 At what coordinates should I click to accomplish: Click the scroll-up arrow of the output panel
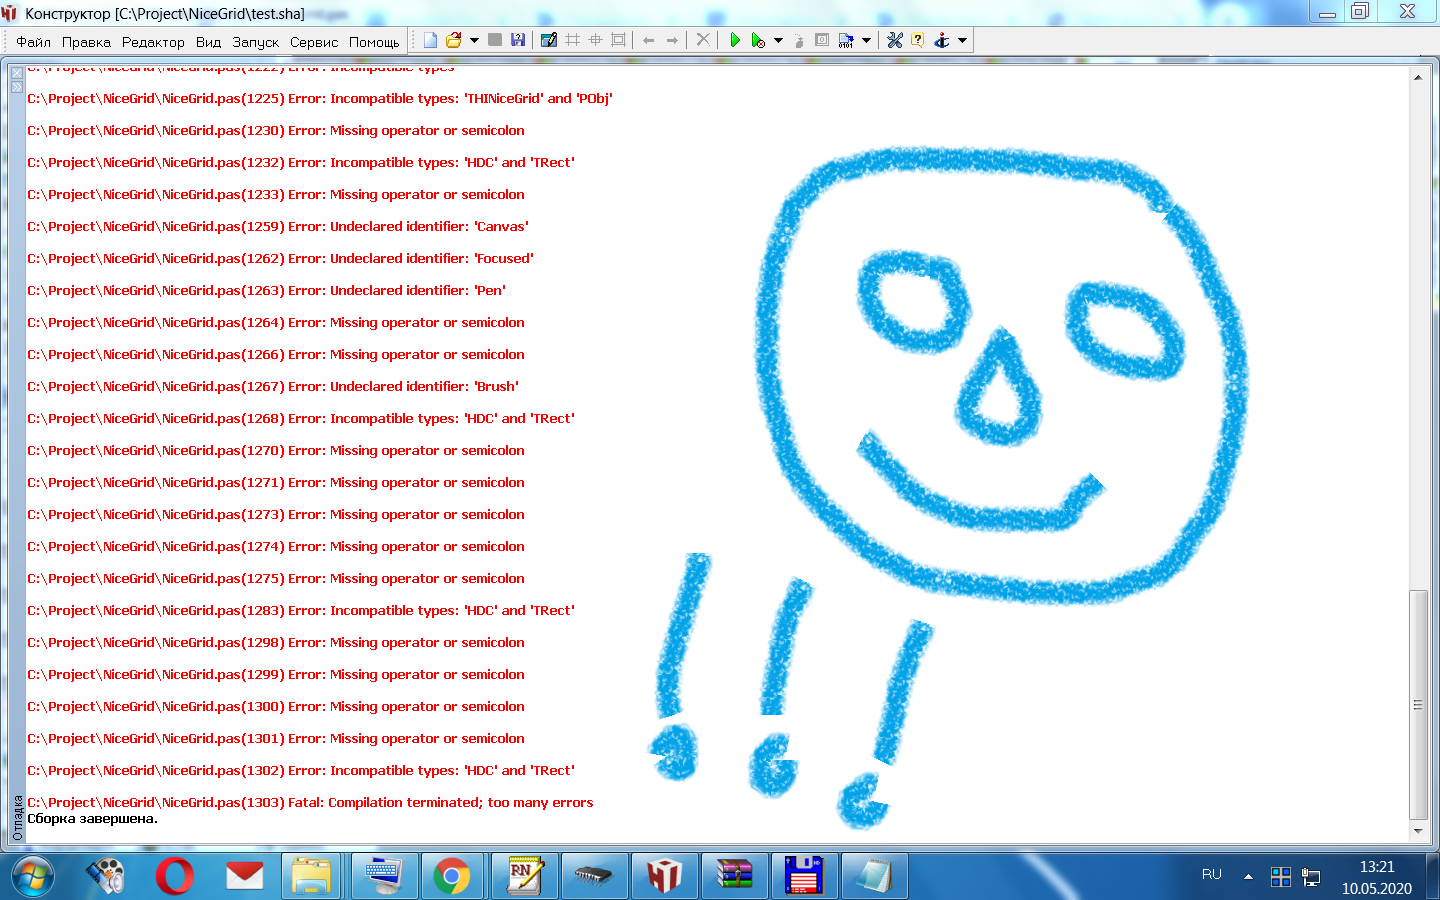coord(1417,77)
